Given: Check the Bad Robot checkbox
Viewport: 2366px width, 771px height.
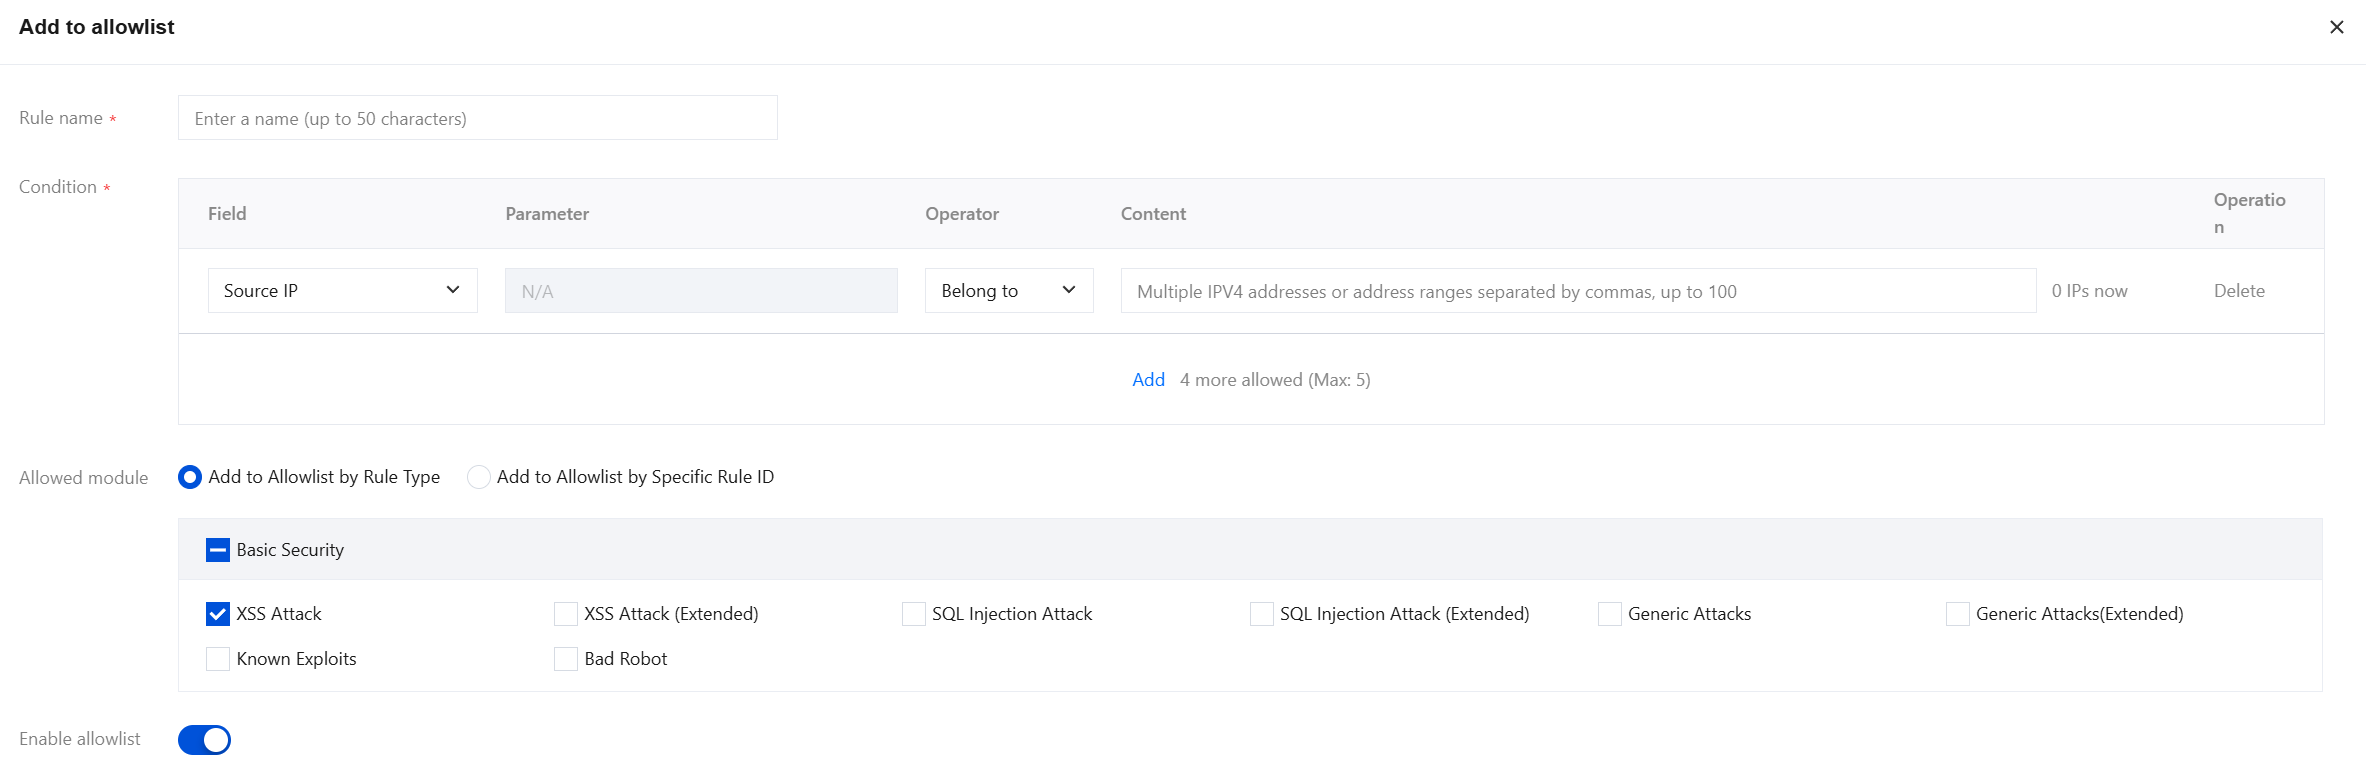Looking at the screenshot, I should point(566,659).
